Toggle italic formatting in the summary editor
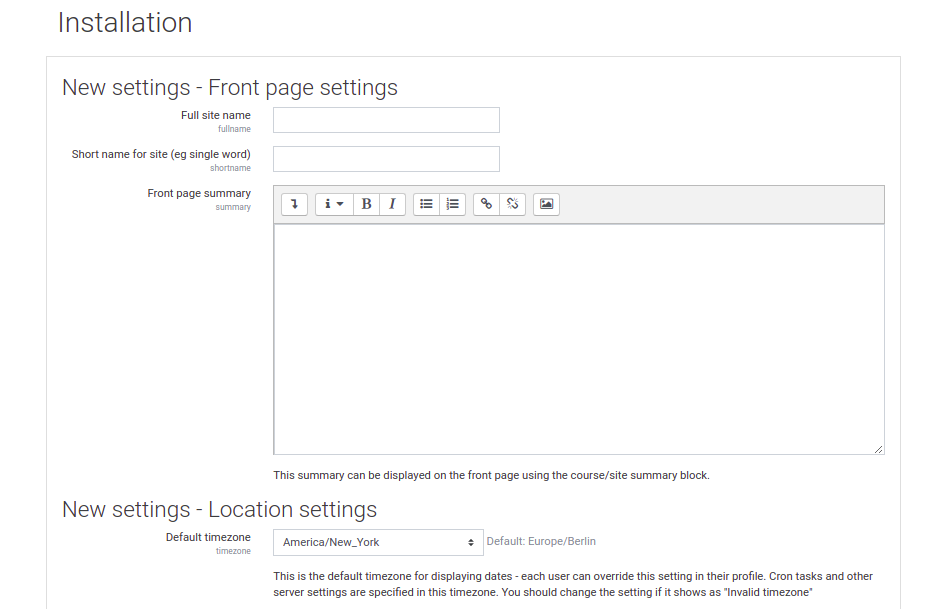 click(392, 204)
